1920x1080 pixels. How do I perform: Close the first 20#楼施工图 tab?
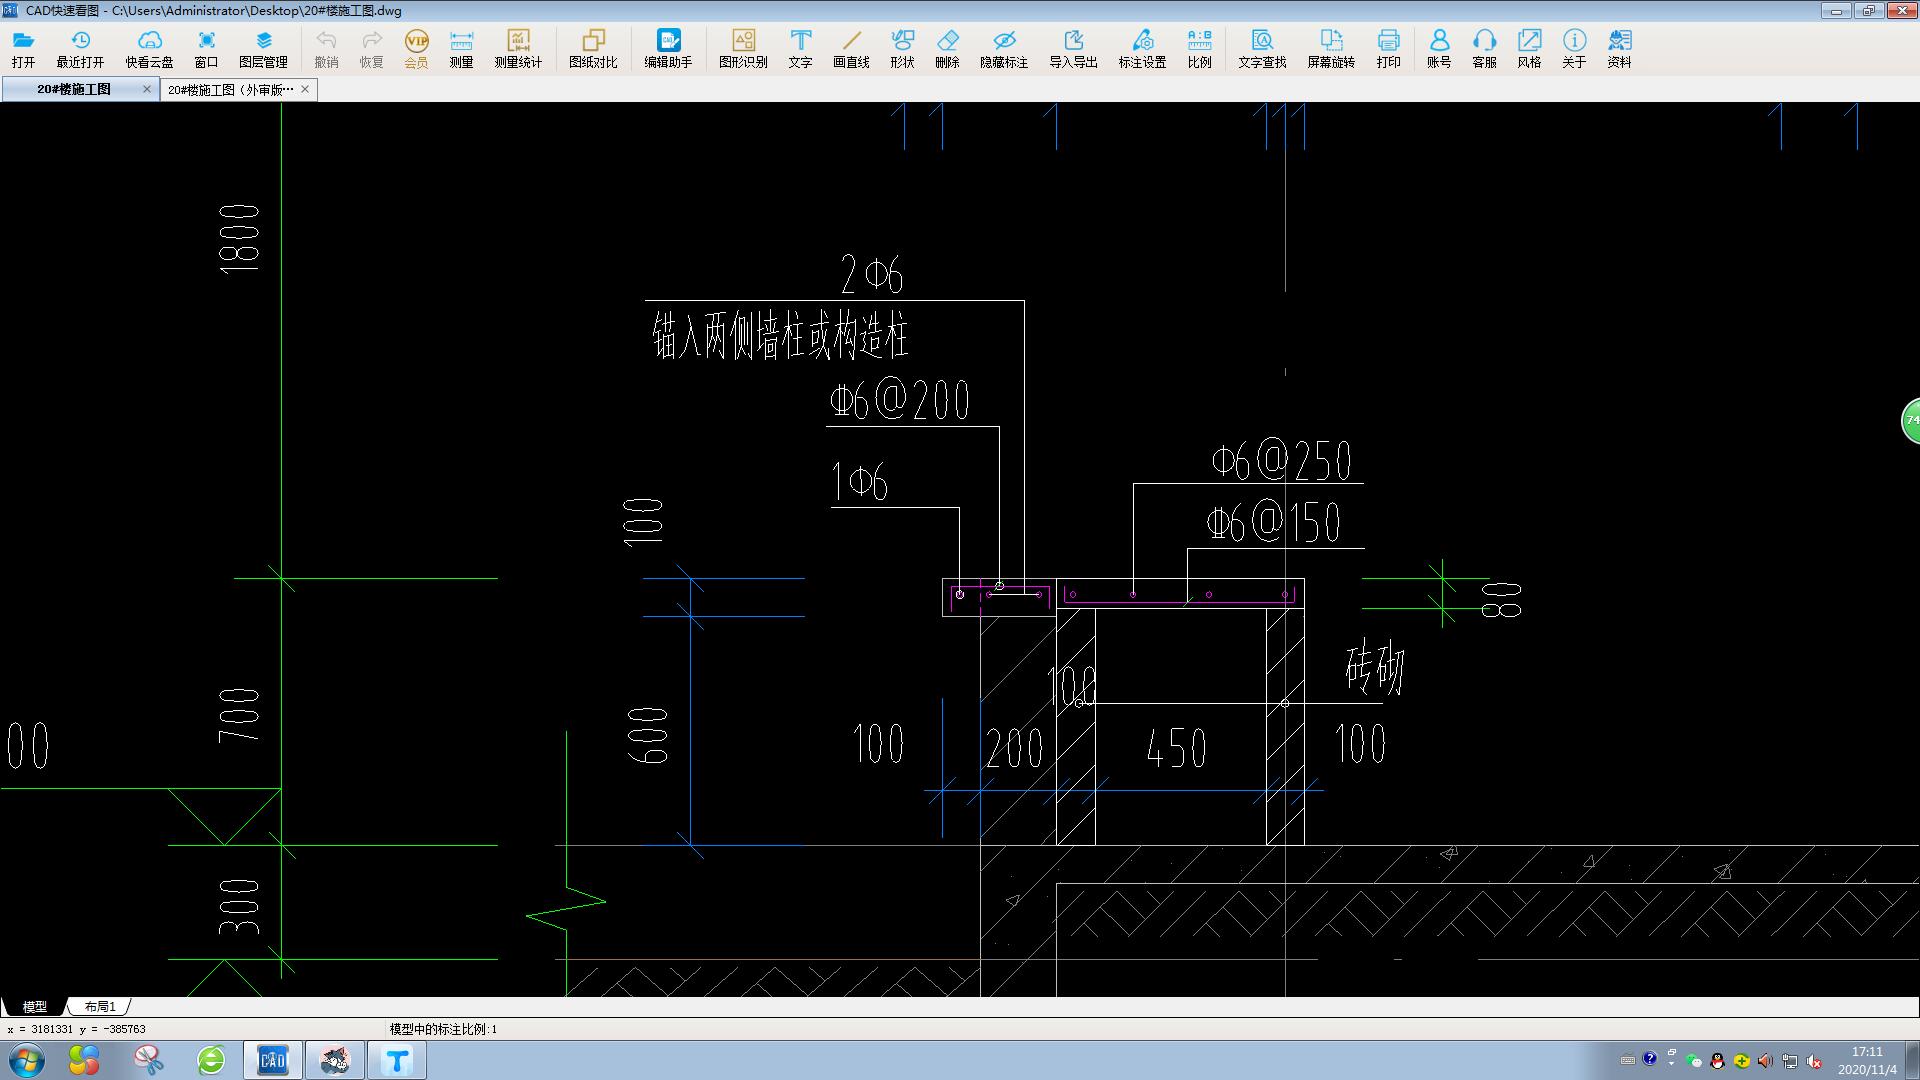point(147,89)
